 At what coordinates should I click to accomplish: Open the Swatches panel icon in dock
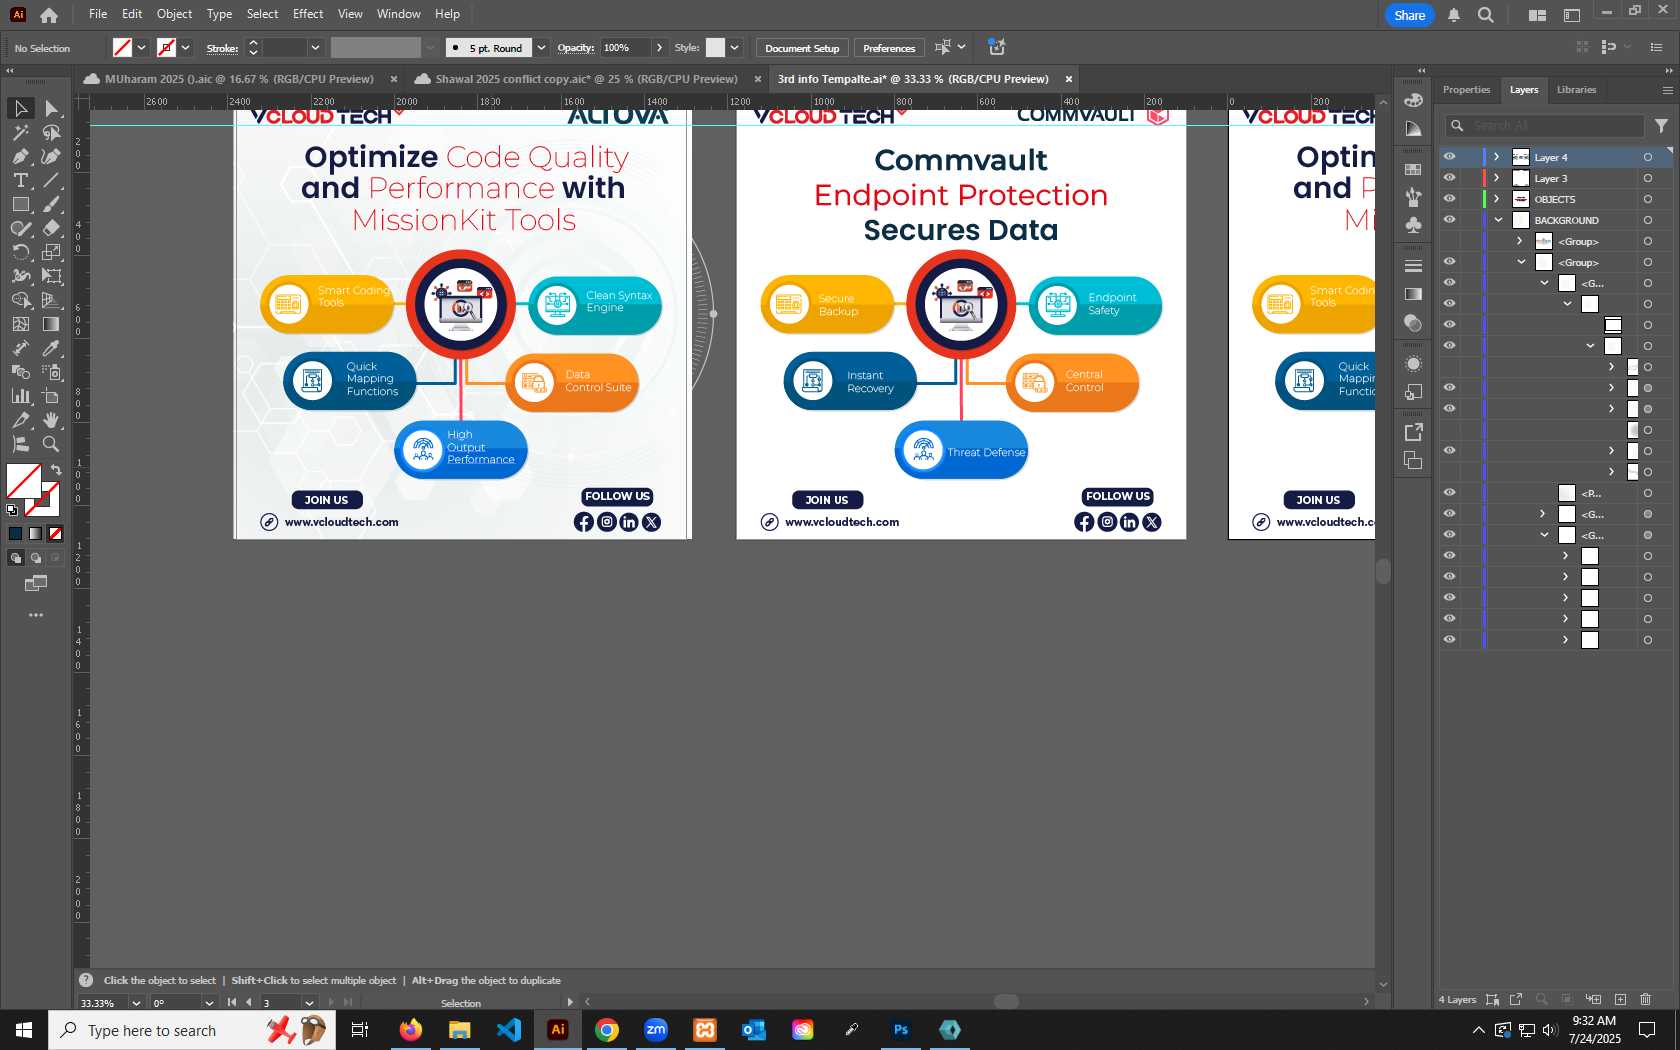[1413, 170]
